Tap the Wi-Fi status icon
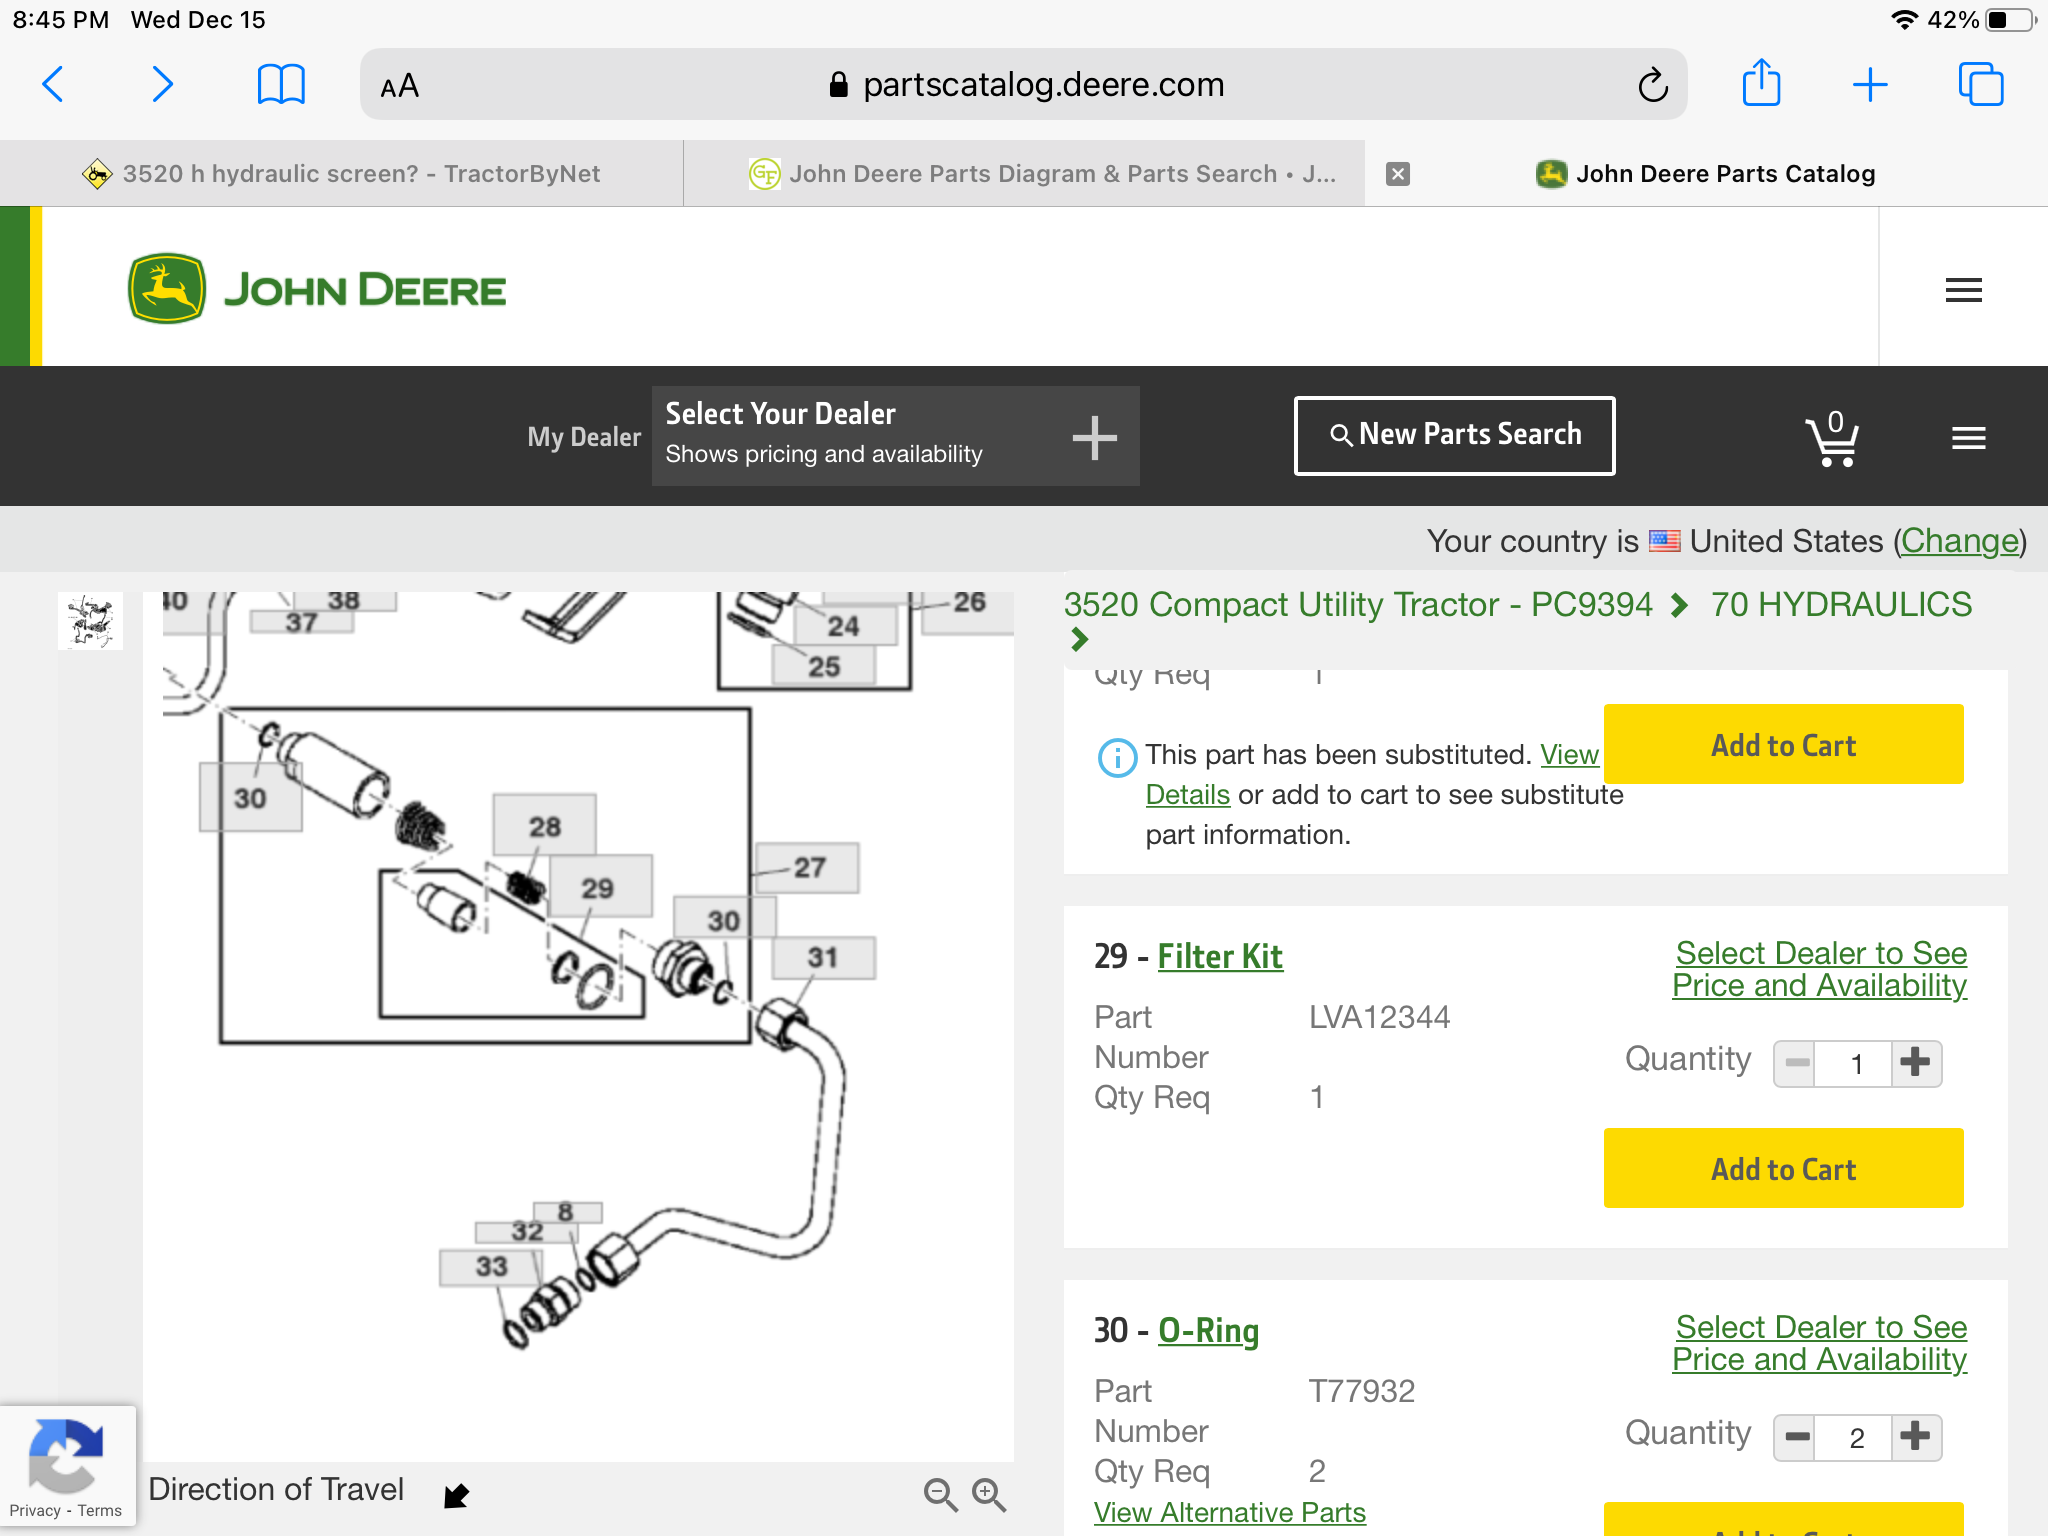Viewport: 2048px width, 1536px height. click(1904, 20)
